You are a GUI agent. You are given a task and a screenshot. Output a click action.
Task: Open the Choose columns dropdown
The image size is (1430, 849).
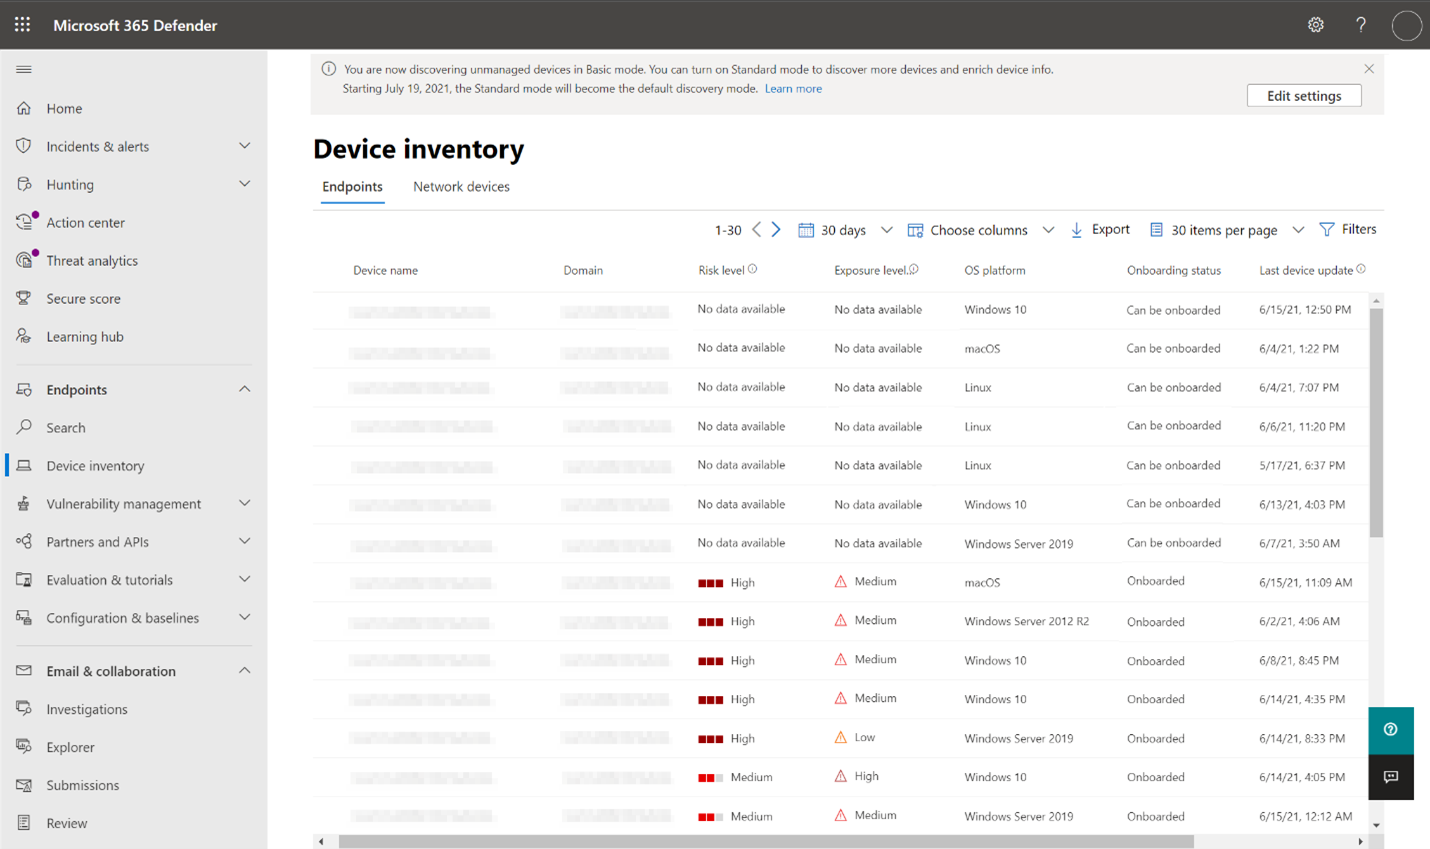coord(979,229)
